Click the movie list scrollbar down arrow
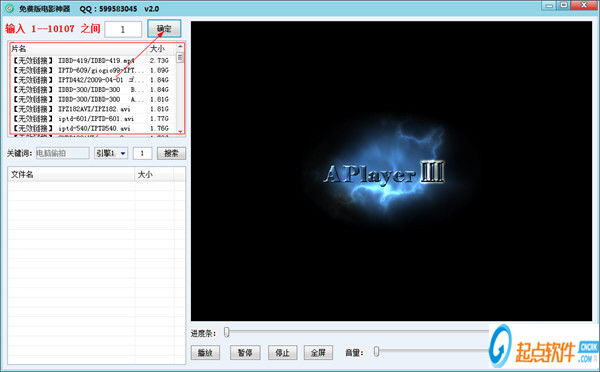 tap(180, 131)
